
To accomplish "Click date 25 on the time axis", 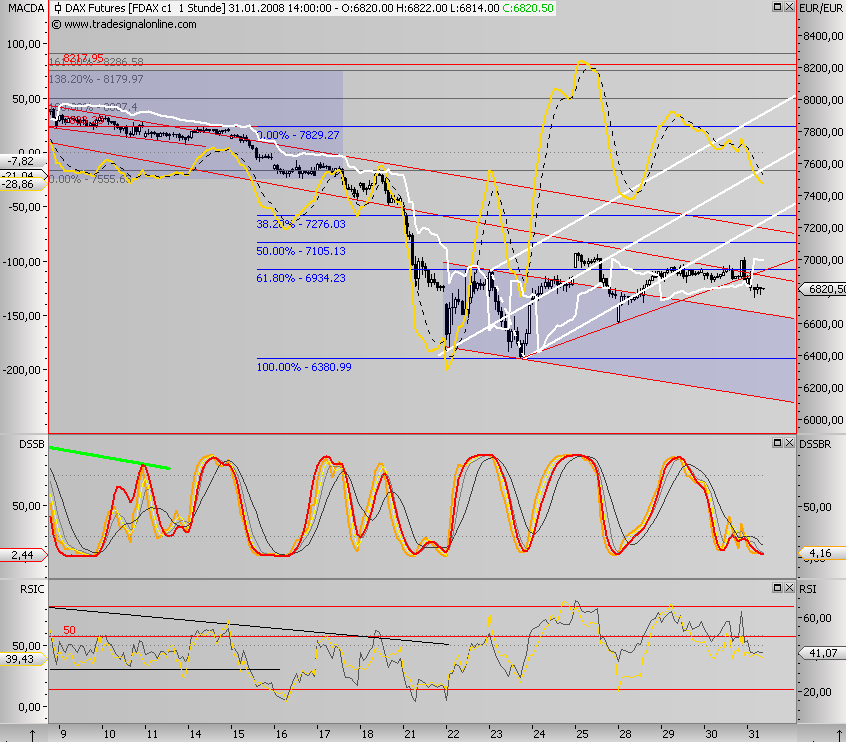I will (582, 734).
